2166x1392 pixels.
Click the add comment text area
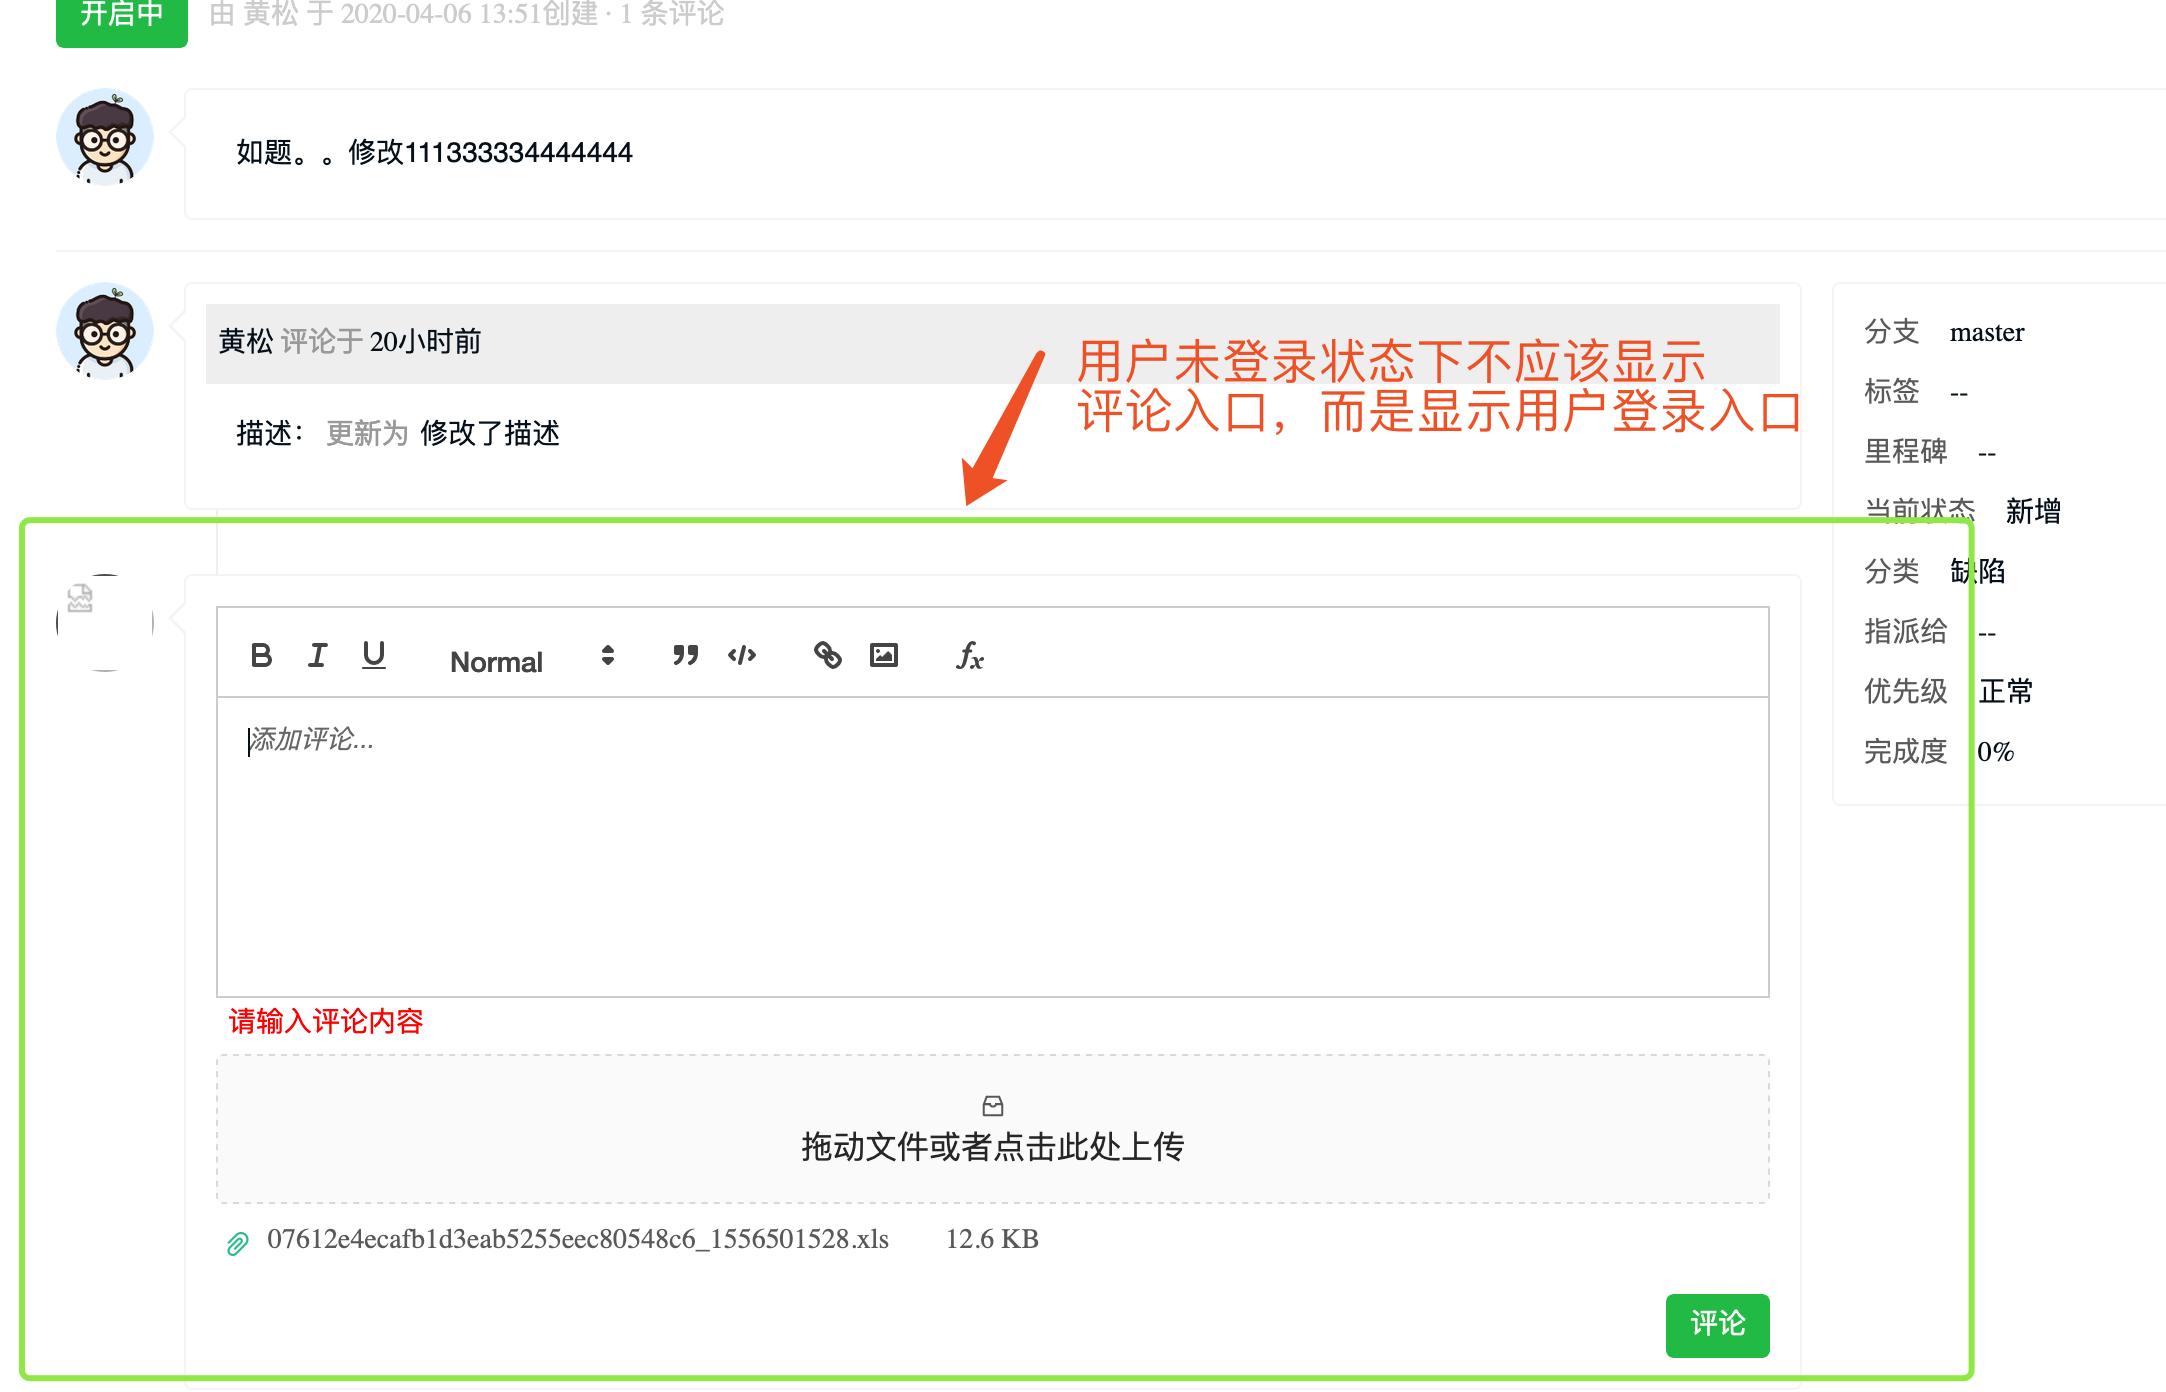(992, 846)
